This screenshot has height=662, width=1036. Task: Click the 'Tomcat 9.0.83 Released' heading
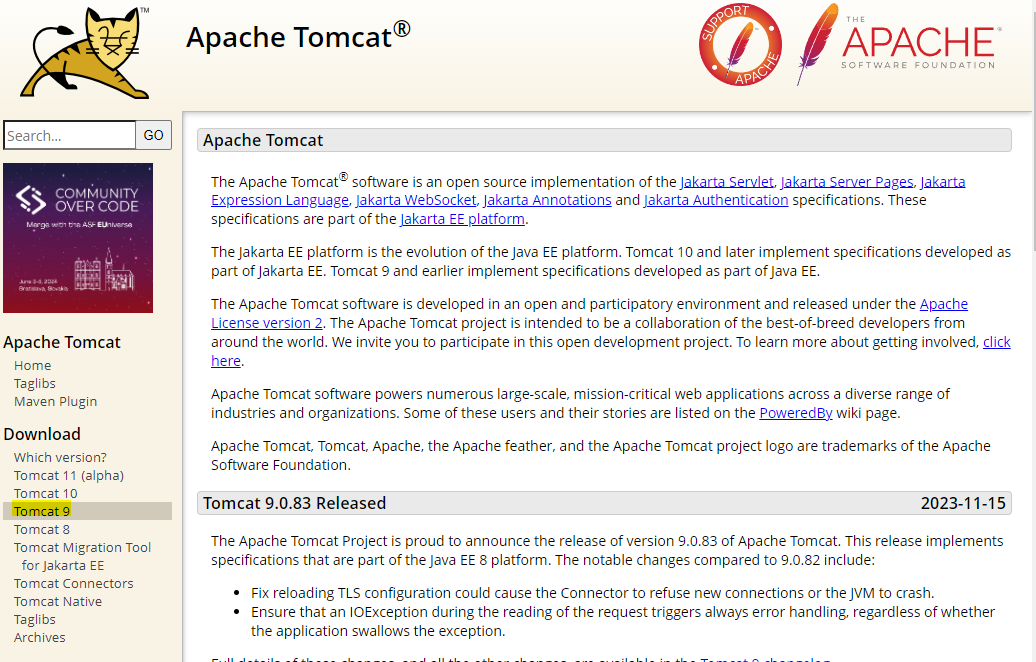tap(295, 503)
